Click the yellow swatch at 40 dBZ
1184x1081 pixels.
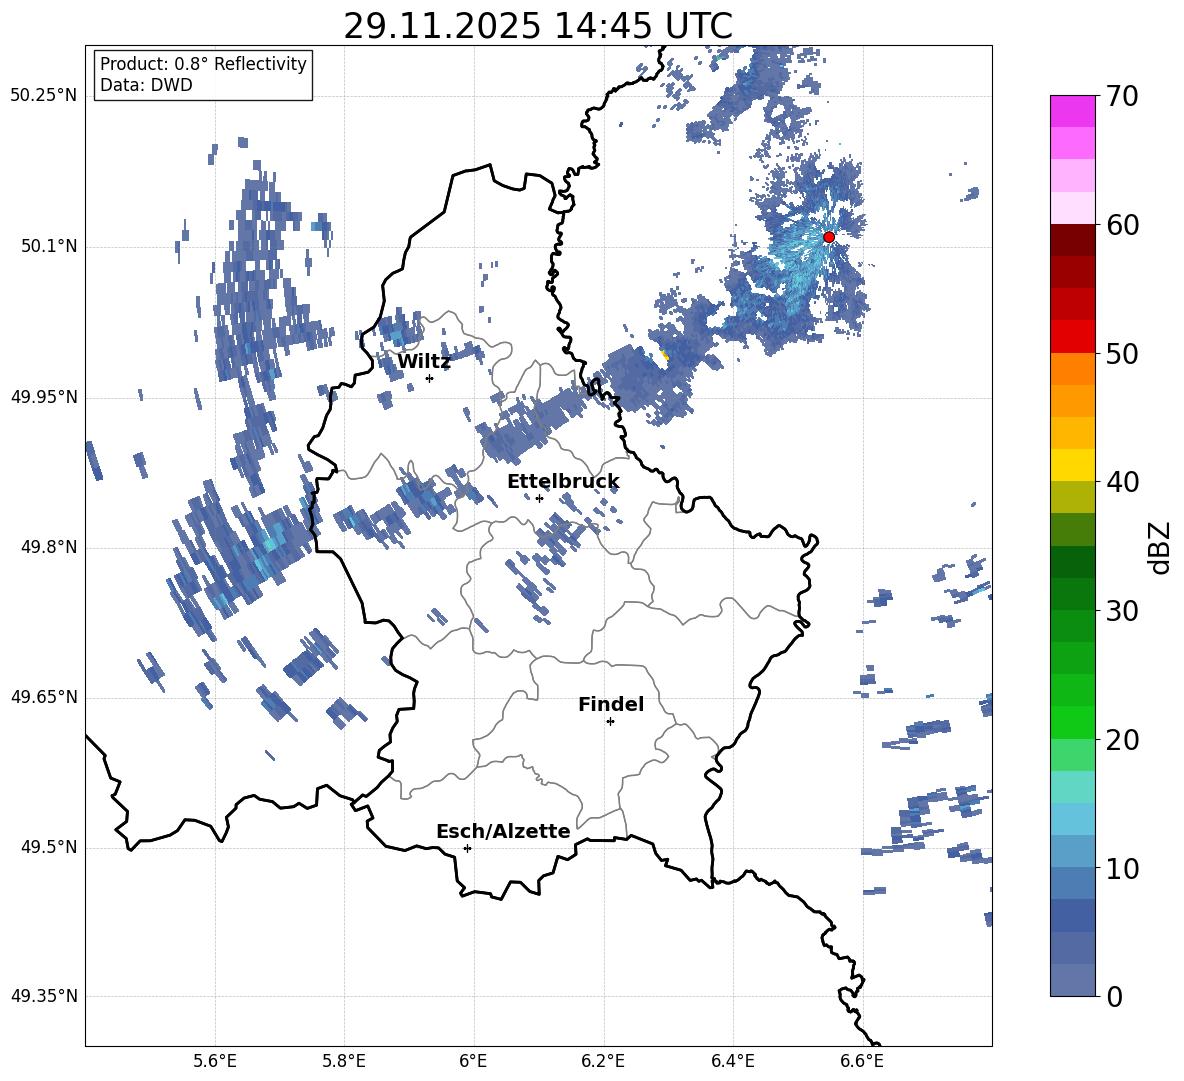coord(1072,465)
